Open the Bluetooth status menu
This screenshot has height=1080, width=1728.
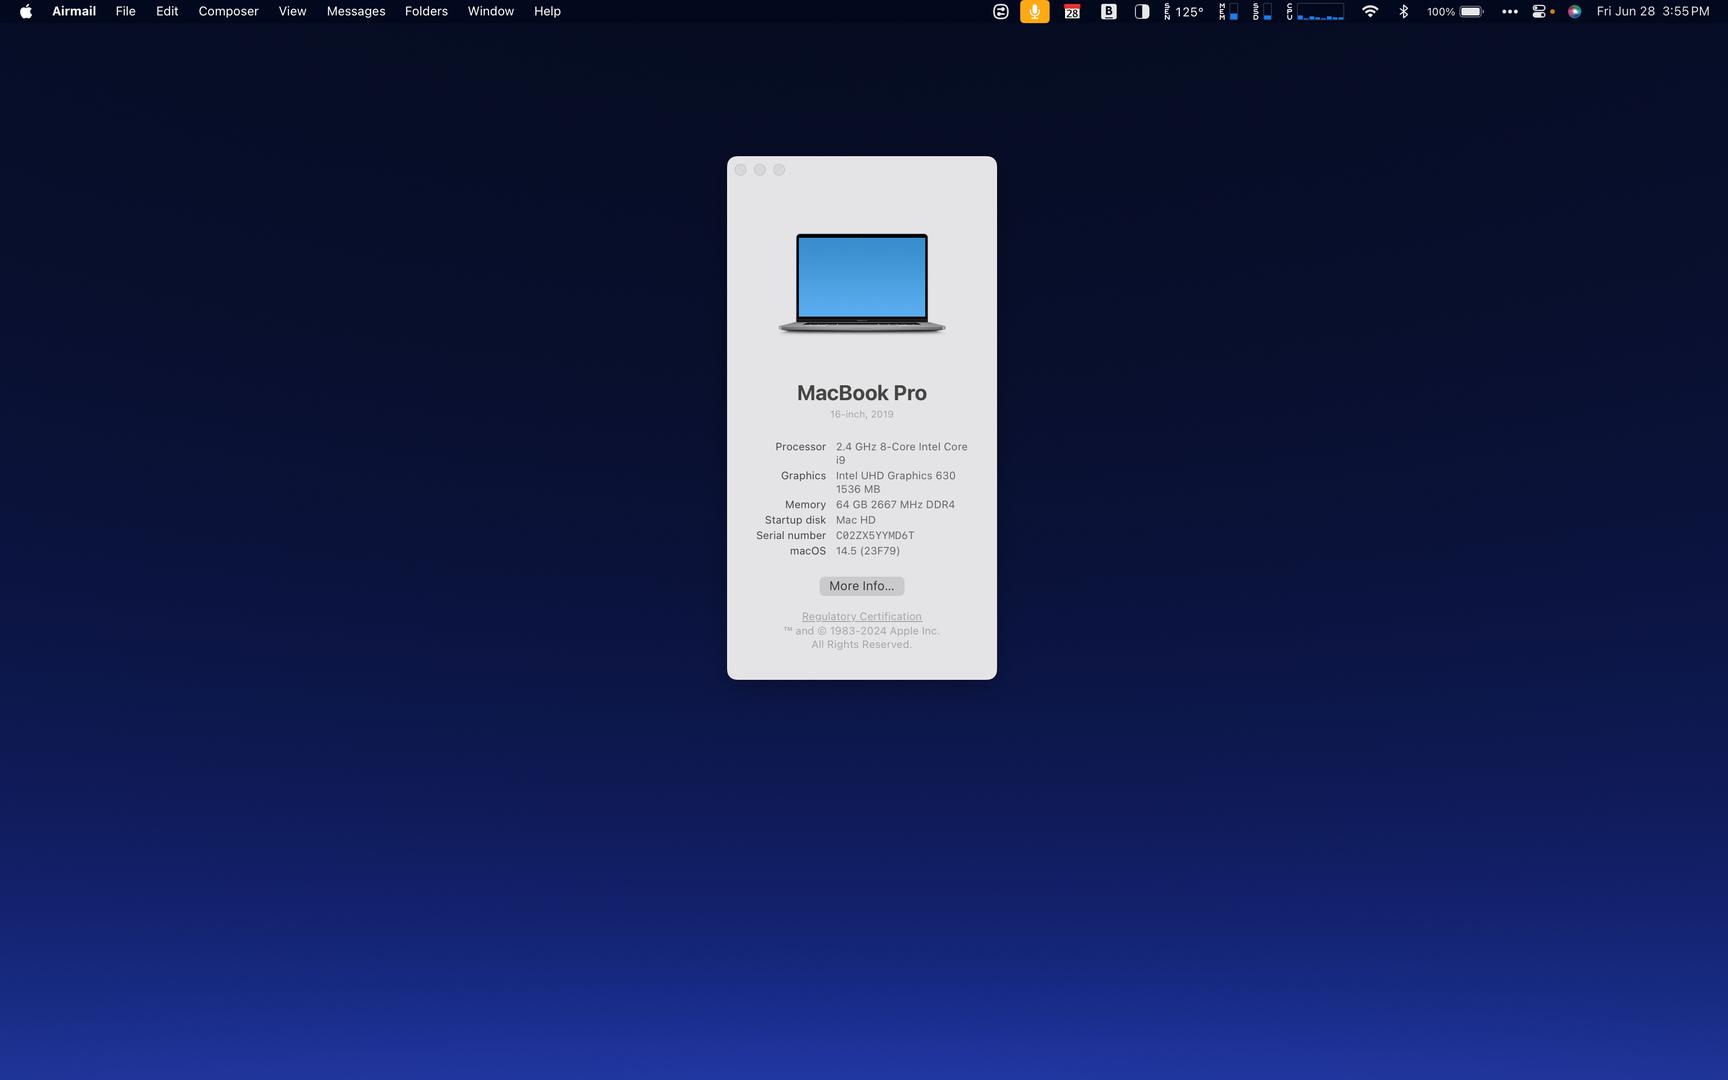click(x=1404, y=11)
